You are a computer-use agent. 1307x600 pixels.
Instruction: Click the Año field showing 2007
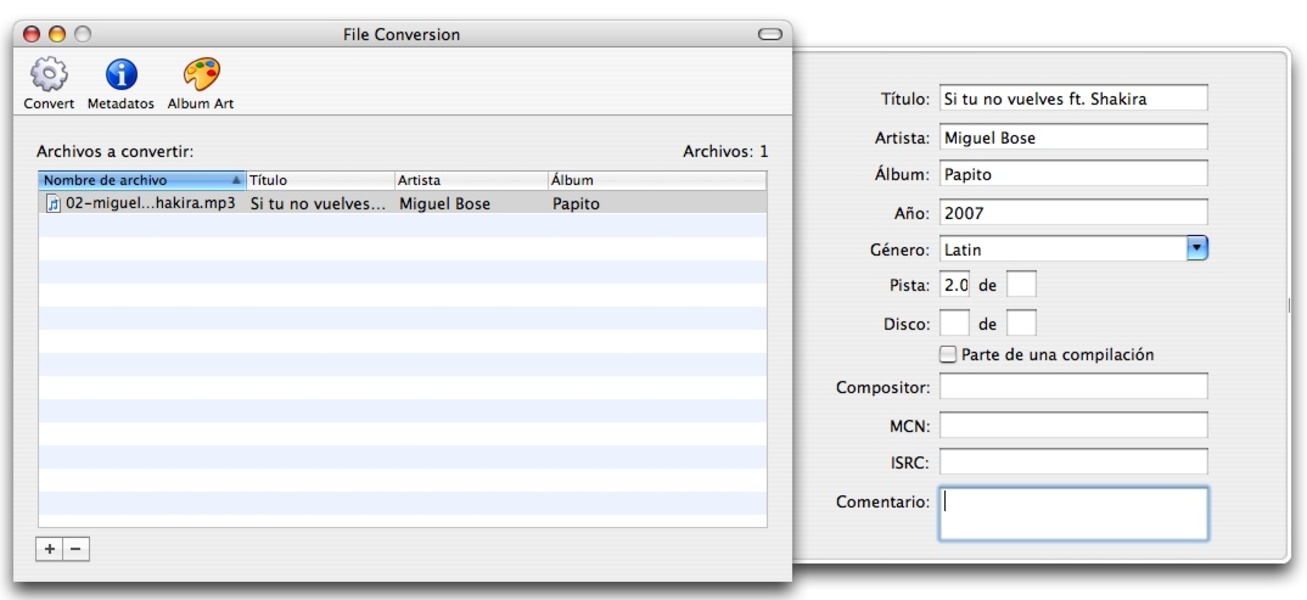tap(1072, 213)
